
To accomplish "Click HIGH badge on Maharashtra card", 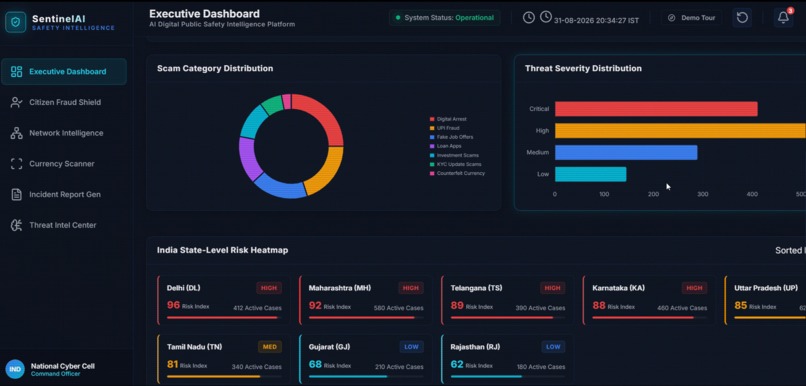I will coord(411,288).
